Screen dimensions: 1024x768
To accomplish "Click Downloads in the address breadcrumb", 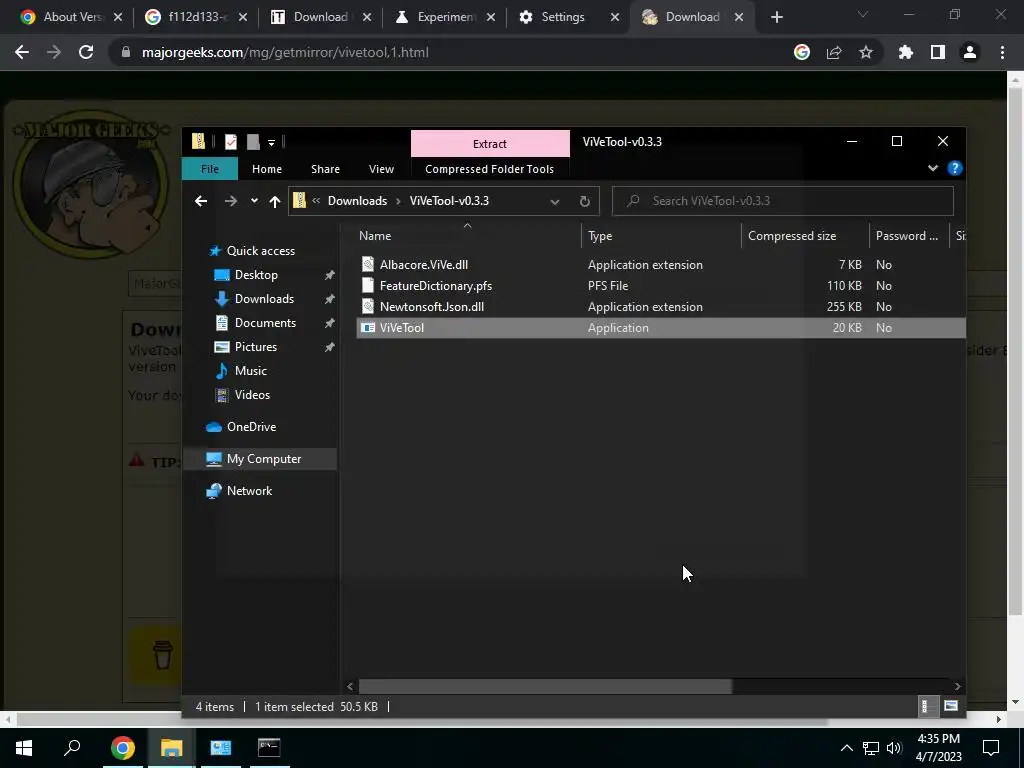I will pos(357,200).
